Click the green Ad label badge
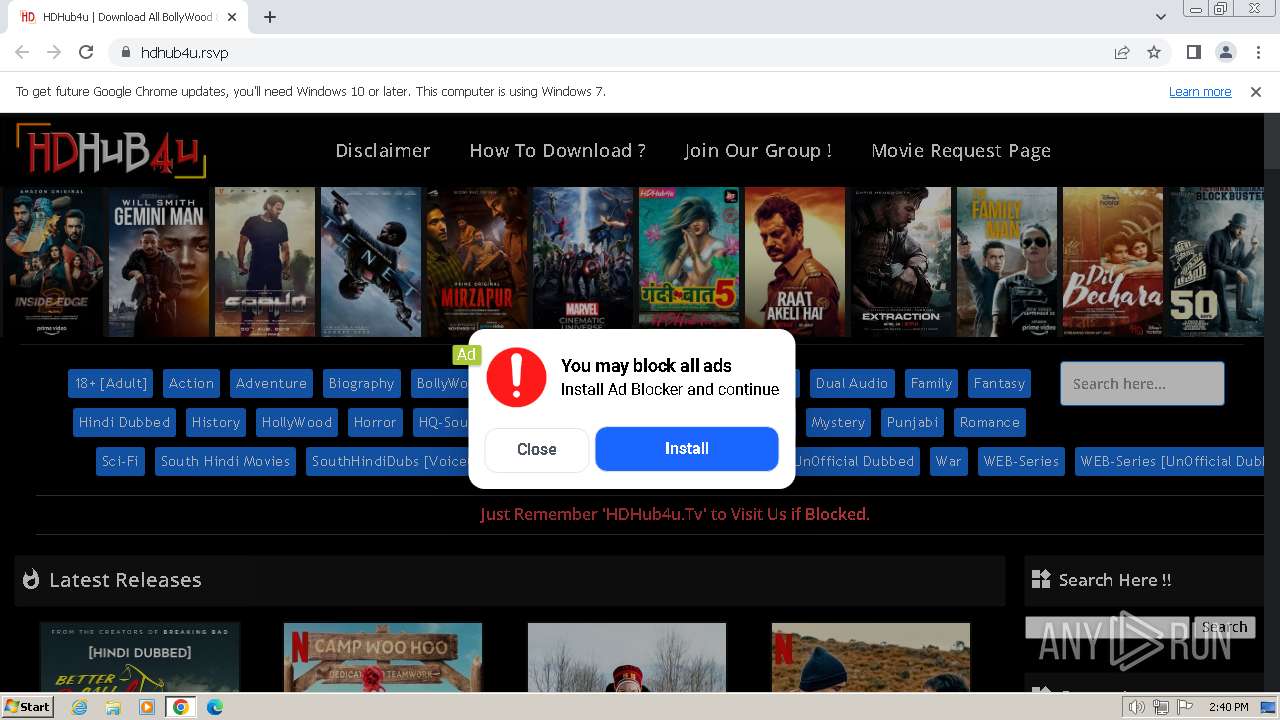 coord(466,354)
